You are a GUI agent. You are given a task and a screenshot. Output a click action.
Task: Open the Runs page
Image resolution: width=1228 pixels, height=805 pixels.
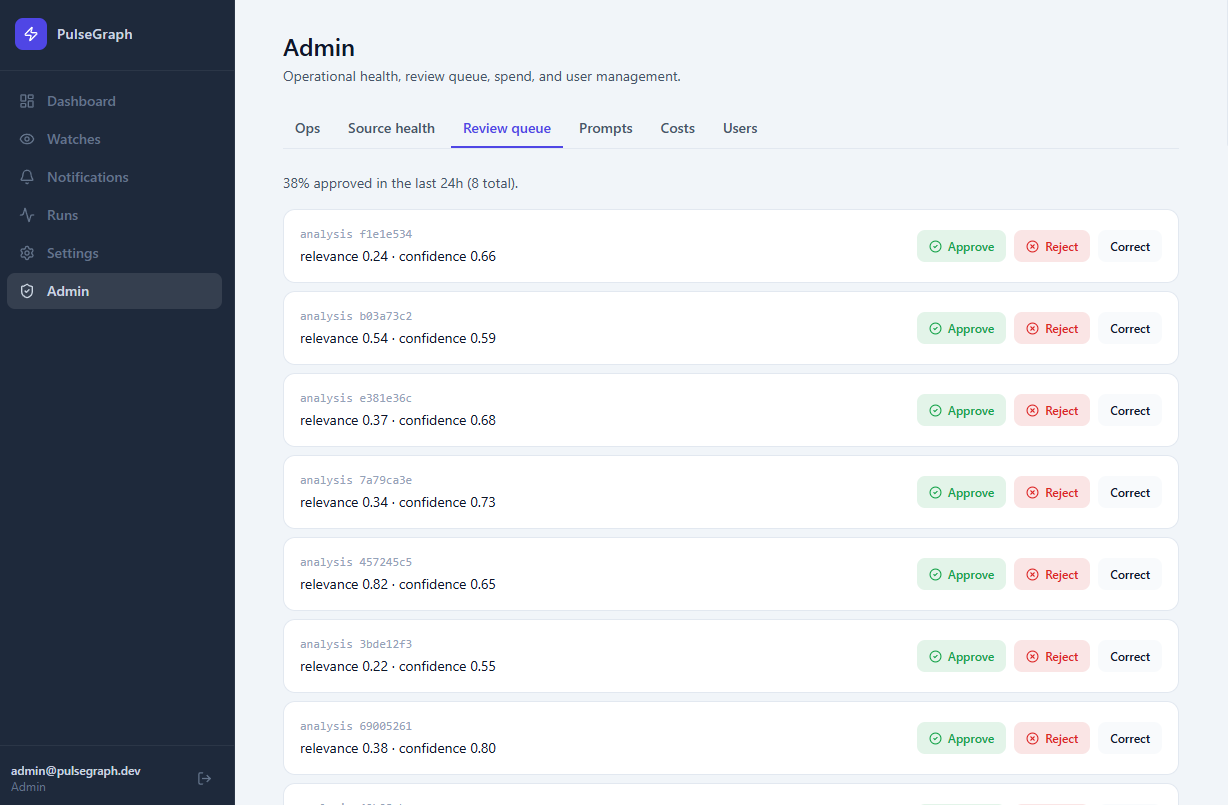tap(114, 215)
